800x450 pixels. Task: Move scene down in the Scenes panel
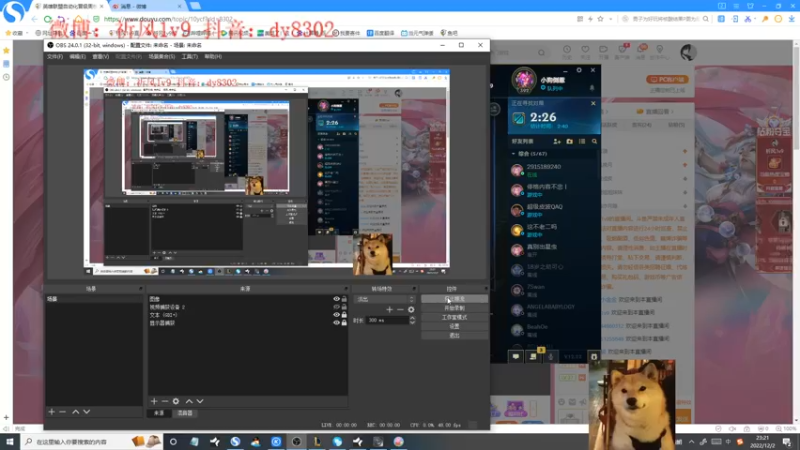(87, 412)
